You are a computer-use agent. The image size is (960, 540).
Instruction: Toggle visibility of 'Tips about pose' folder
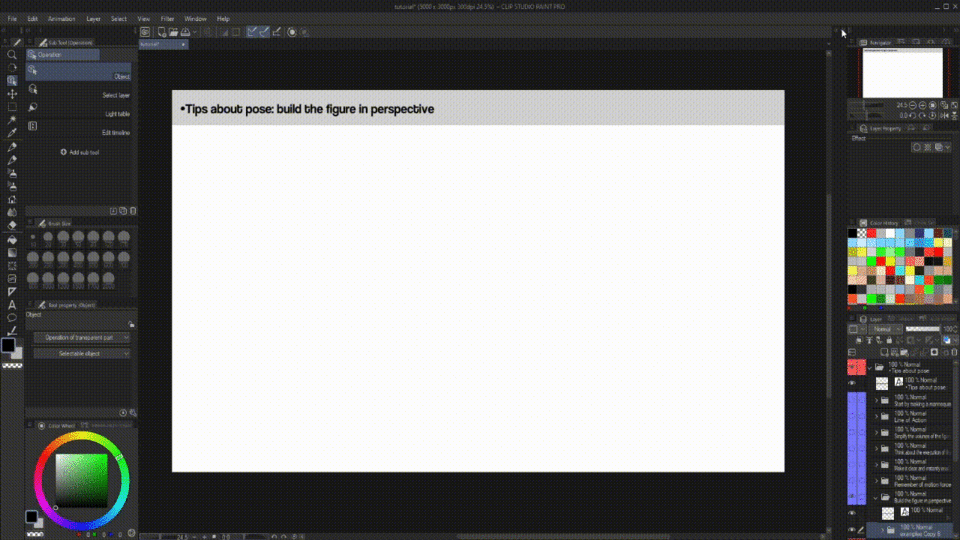point(852,367)
